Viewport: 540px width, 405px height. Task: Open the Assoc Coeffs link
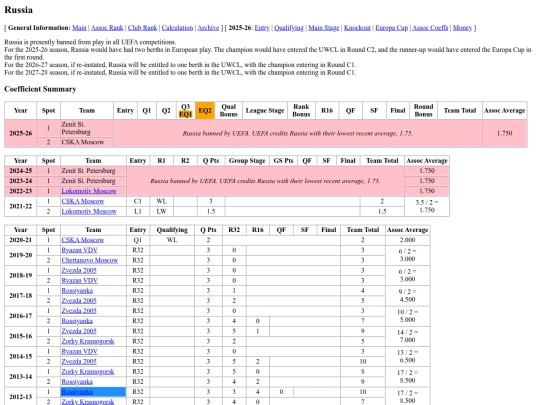430,28
